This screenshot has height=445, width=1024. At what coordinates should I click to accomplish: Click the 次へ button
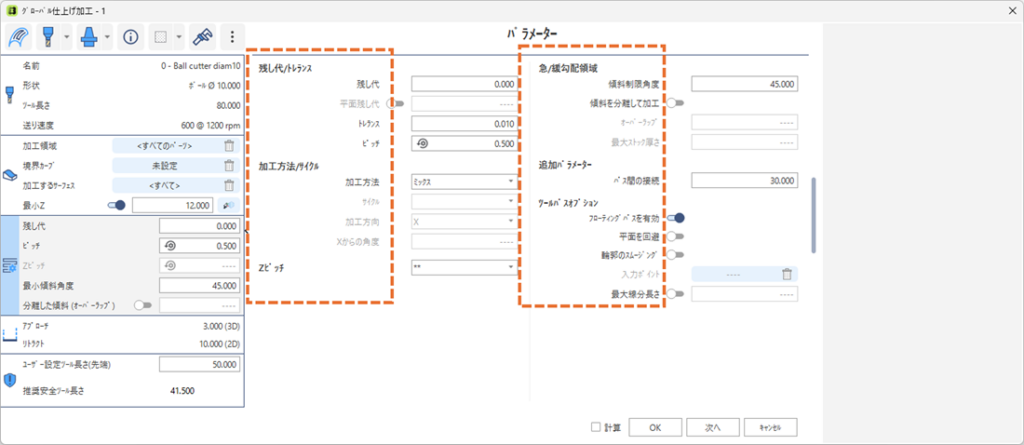coord(712,426)
